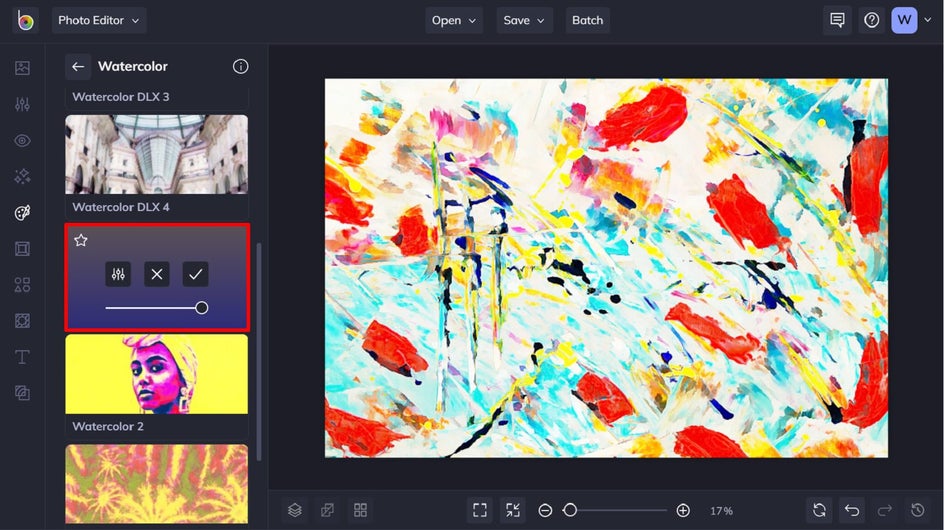Open the feedback message icon
Screen dimensions: 944x530
coord(837,20)
